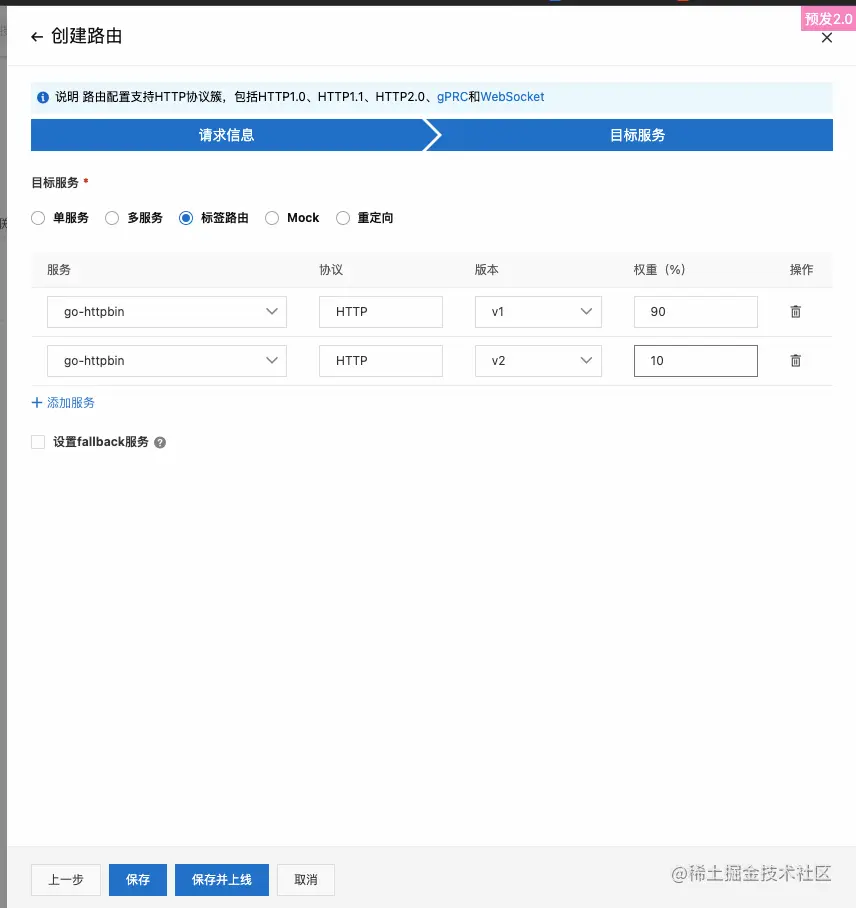The image size is (856, 908).
Task: Click the 添加服务 link text
Action: (x=71, y=402)
